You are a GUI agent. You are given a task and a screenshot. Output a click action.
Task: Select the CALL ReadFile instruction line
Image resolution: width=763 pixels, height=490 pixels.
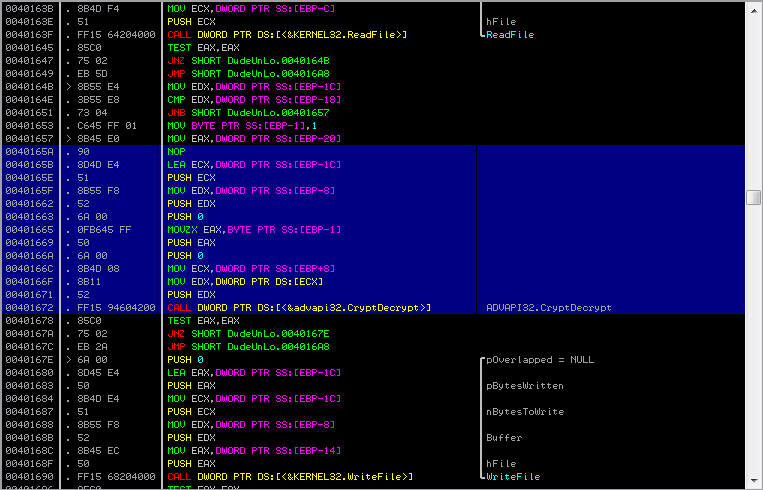point(287,35)
